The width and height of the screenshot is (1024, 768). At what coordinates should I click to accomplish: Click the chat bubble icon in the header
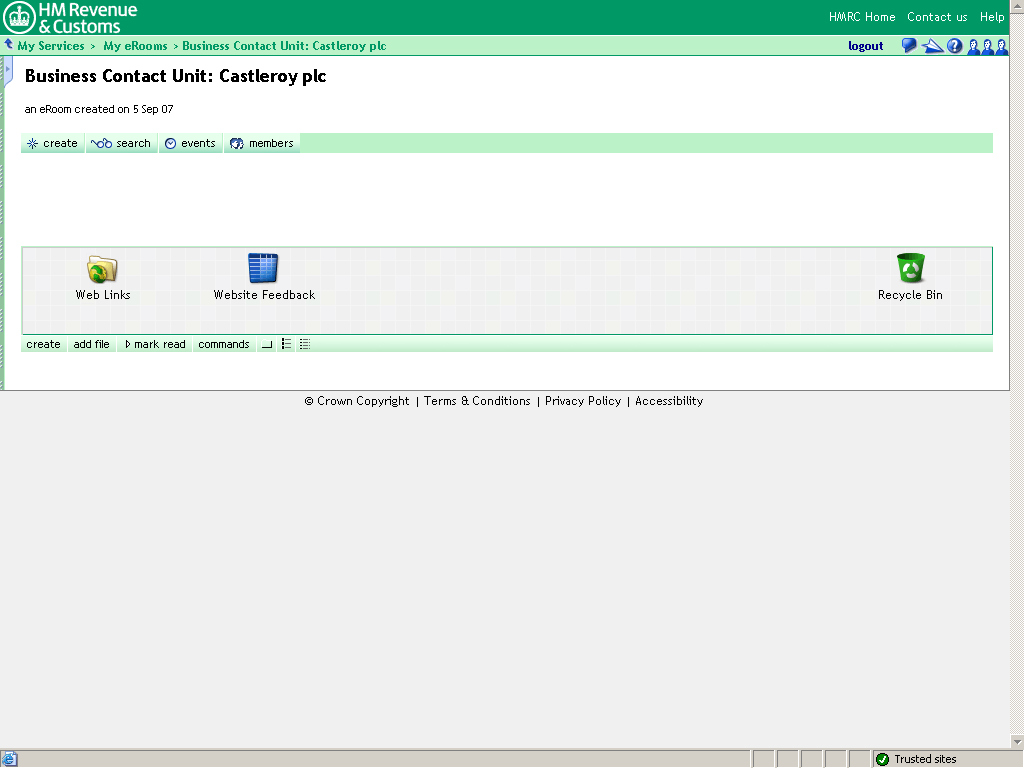[x=908, y=45]
